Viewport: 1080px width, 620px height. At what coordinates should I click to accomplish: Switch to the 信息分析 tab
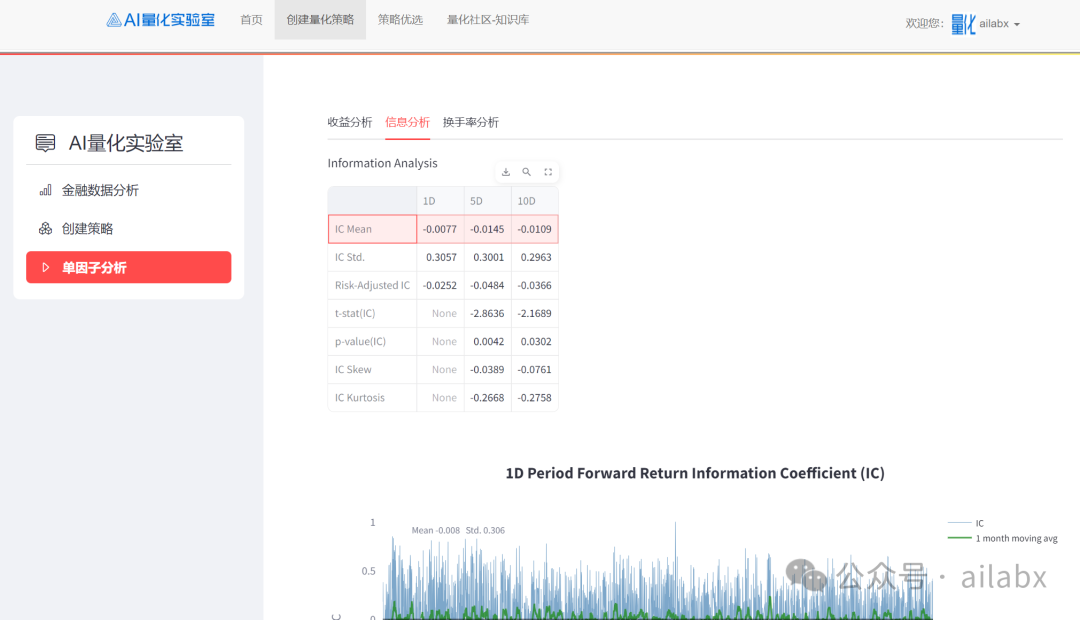click(407, 123)
